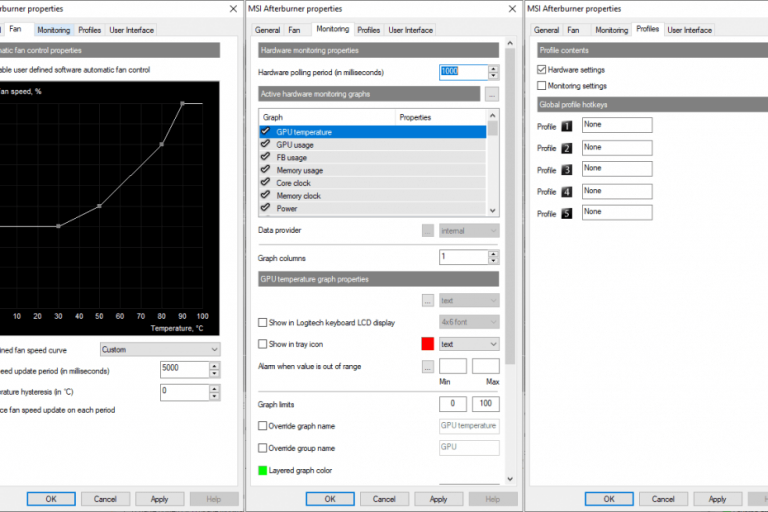Toggle the Memory usage graph checkmark
Image resolution: width=768 pixels, height=512 pixels.
pos(265,170)
